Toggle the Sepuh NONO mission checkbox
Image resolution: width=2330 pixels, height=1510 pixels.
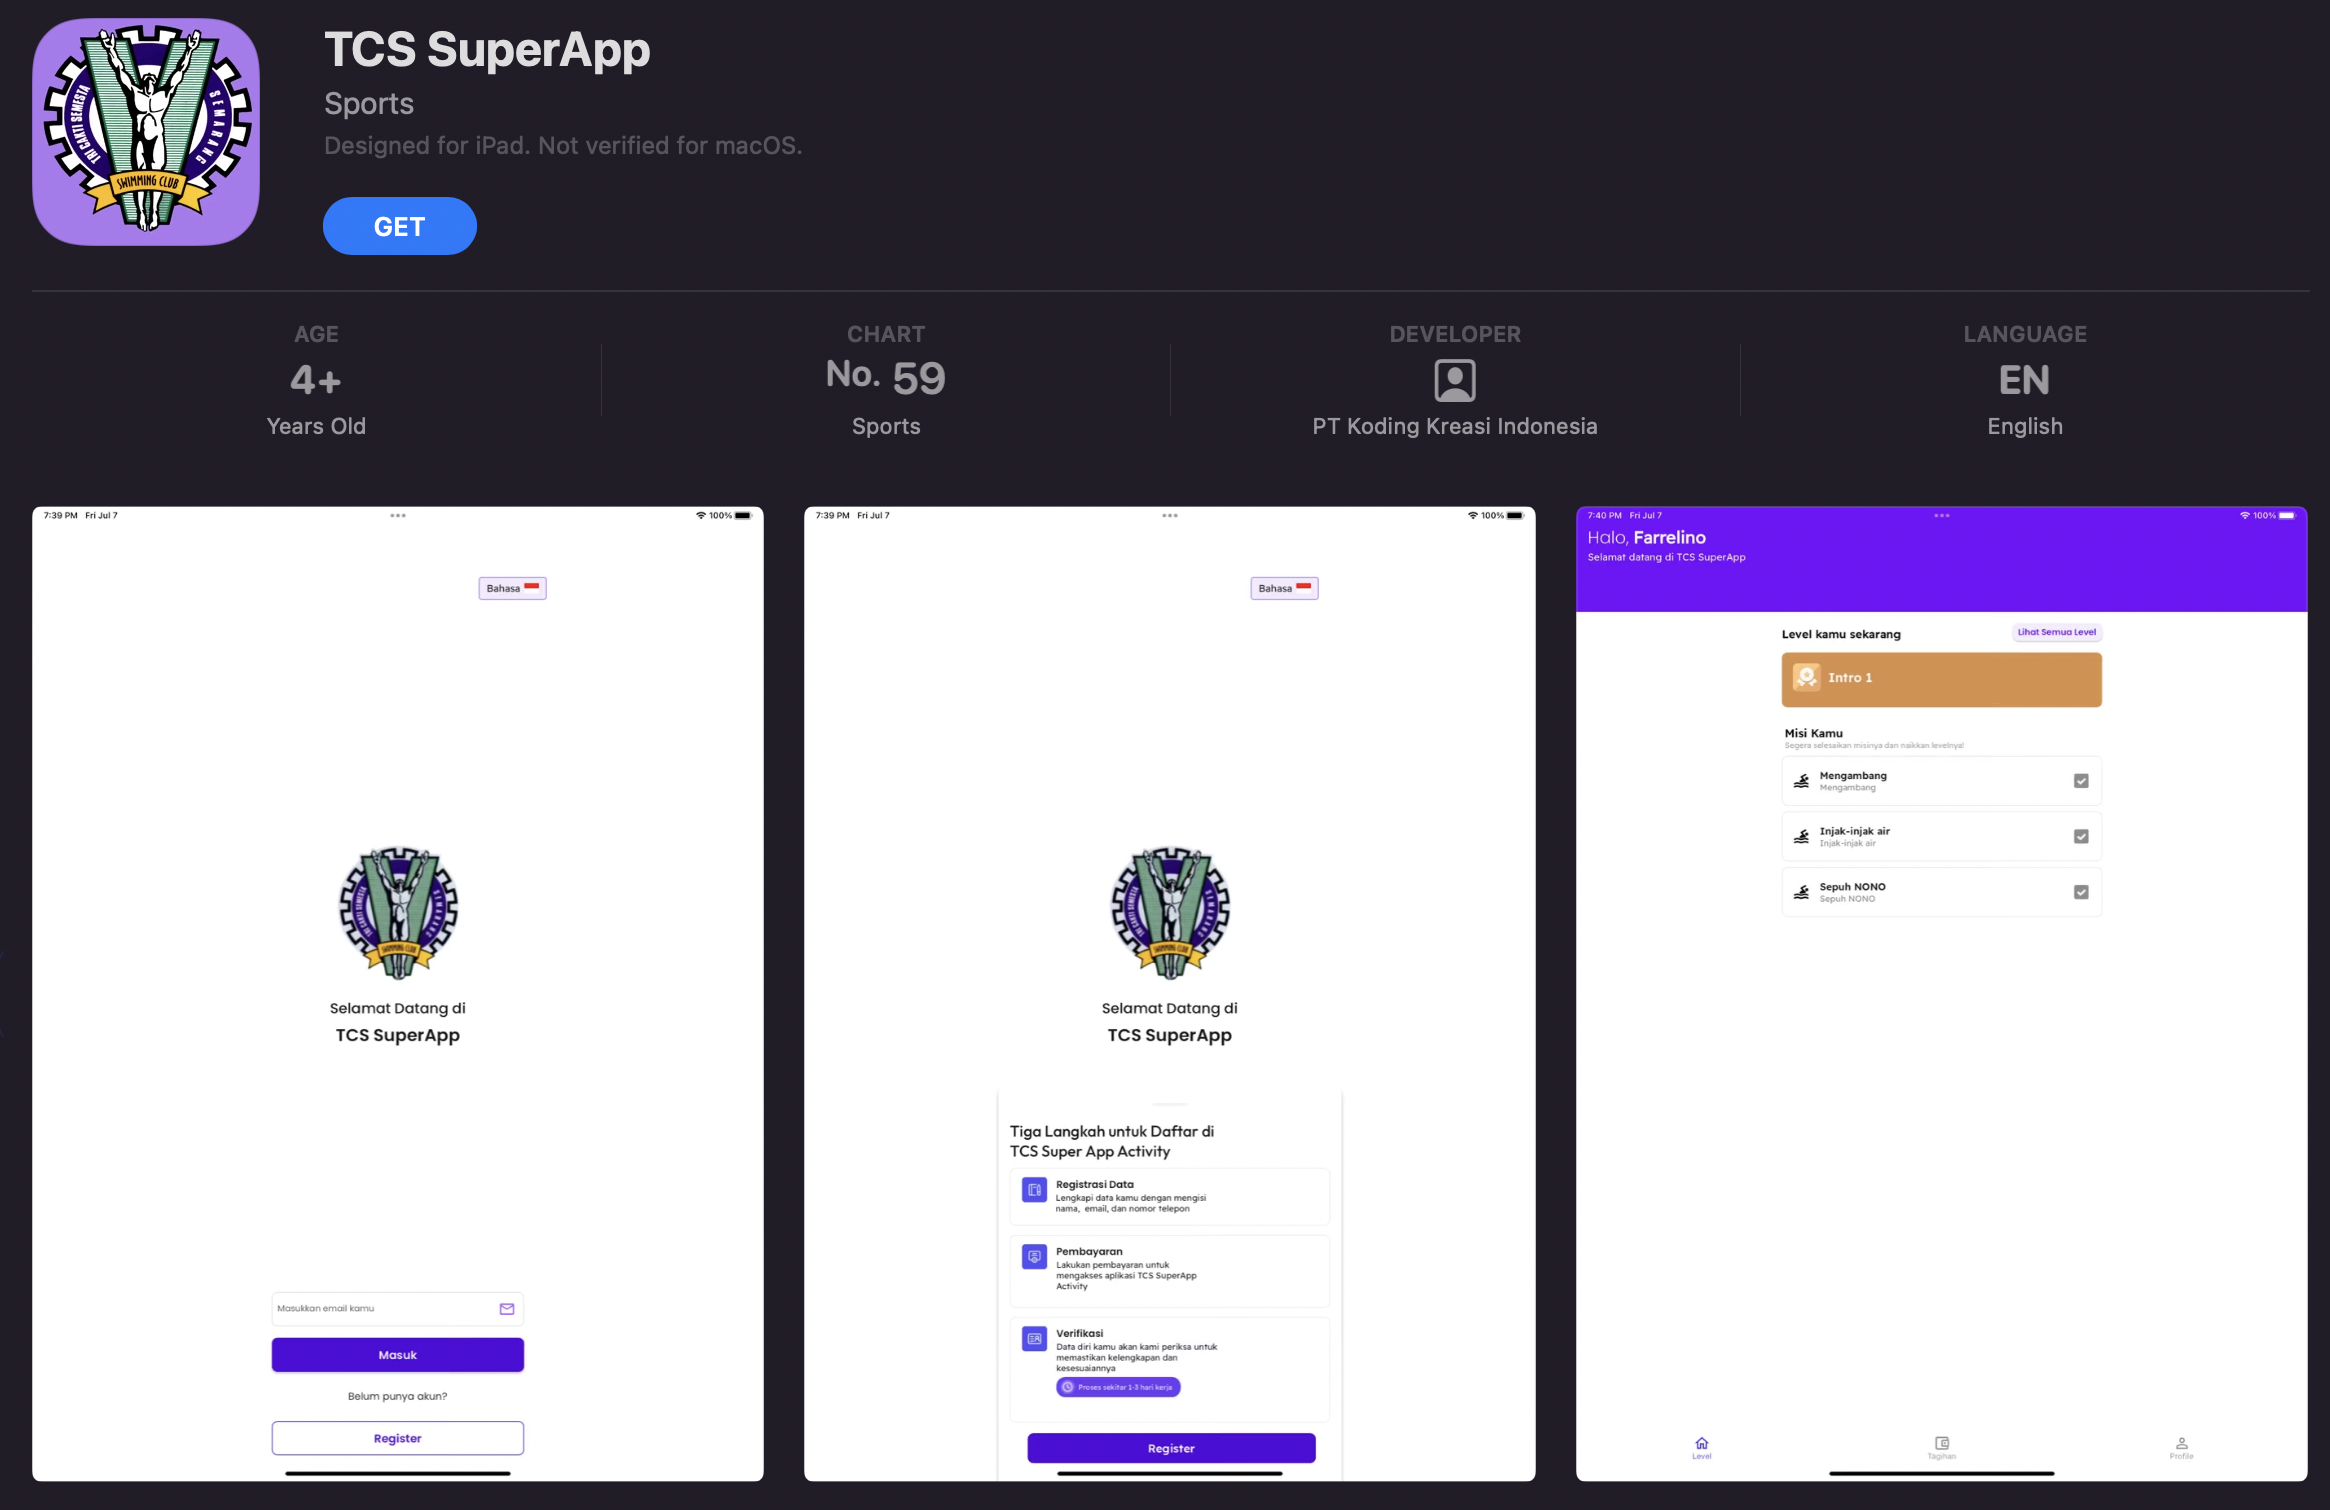tap(2081, 892)
